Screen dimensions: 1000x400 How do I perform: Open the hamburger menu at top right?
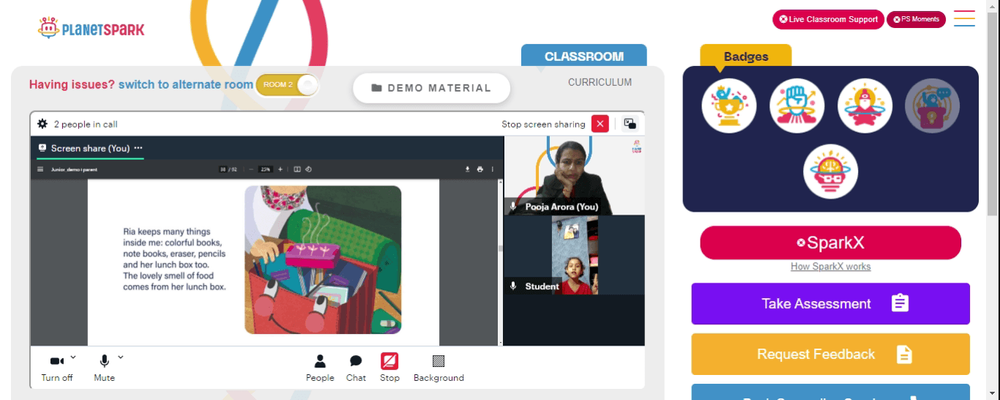tap(964, 18)
